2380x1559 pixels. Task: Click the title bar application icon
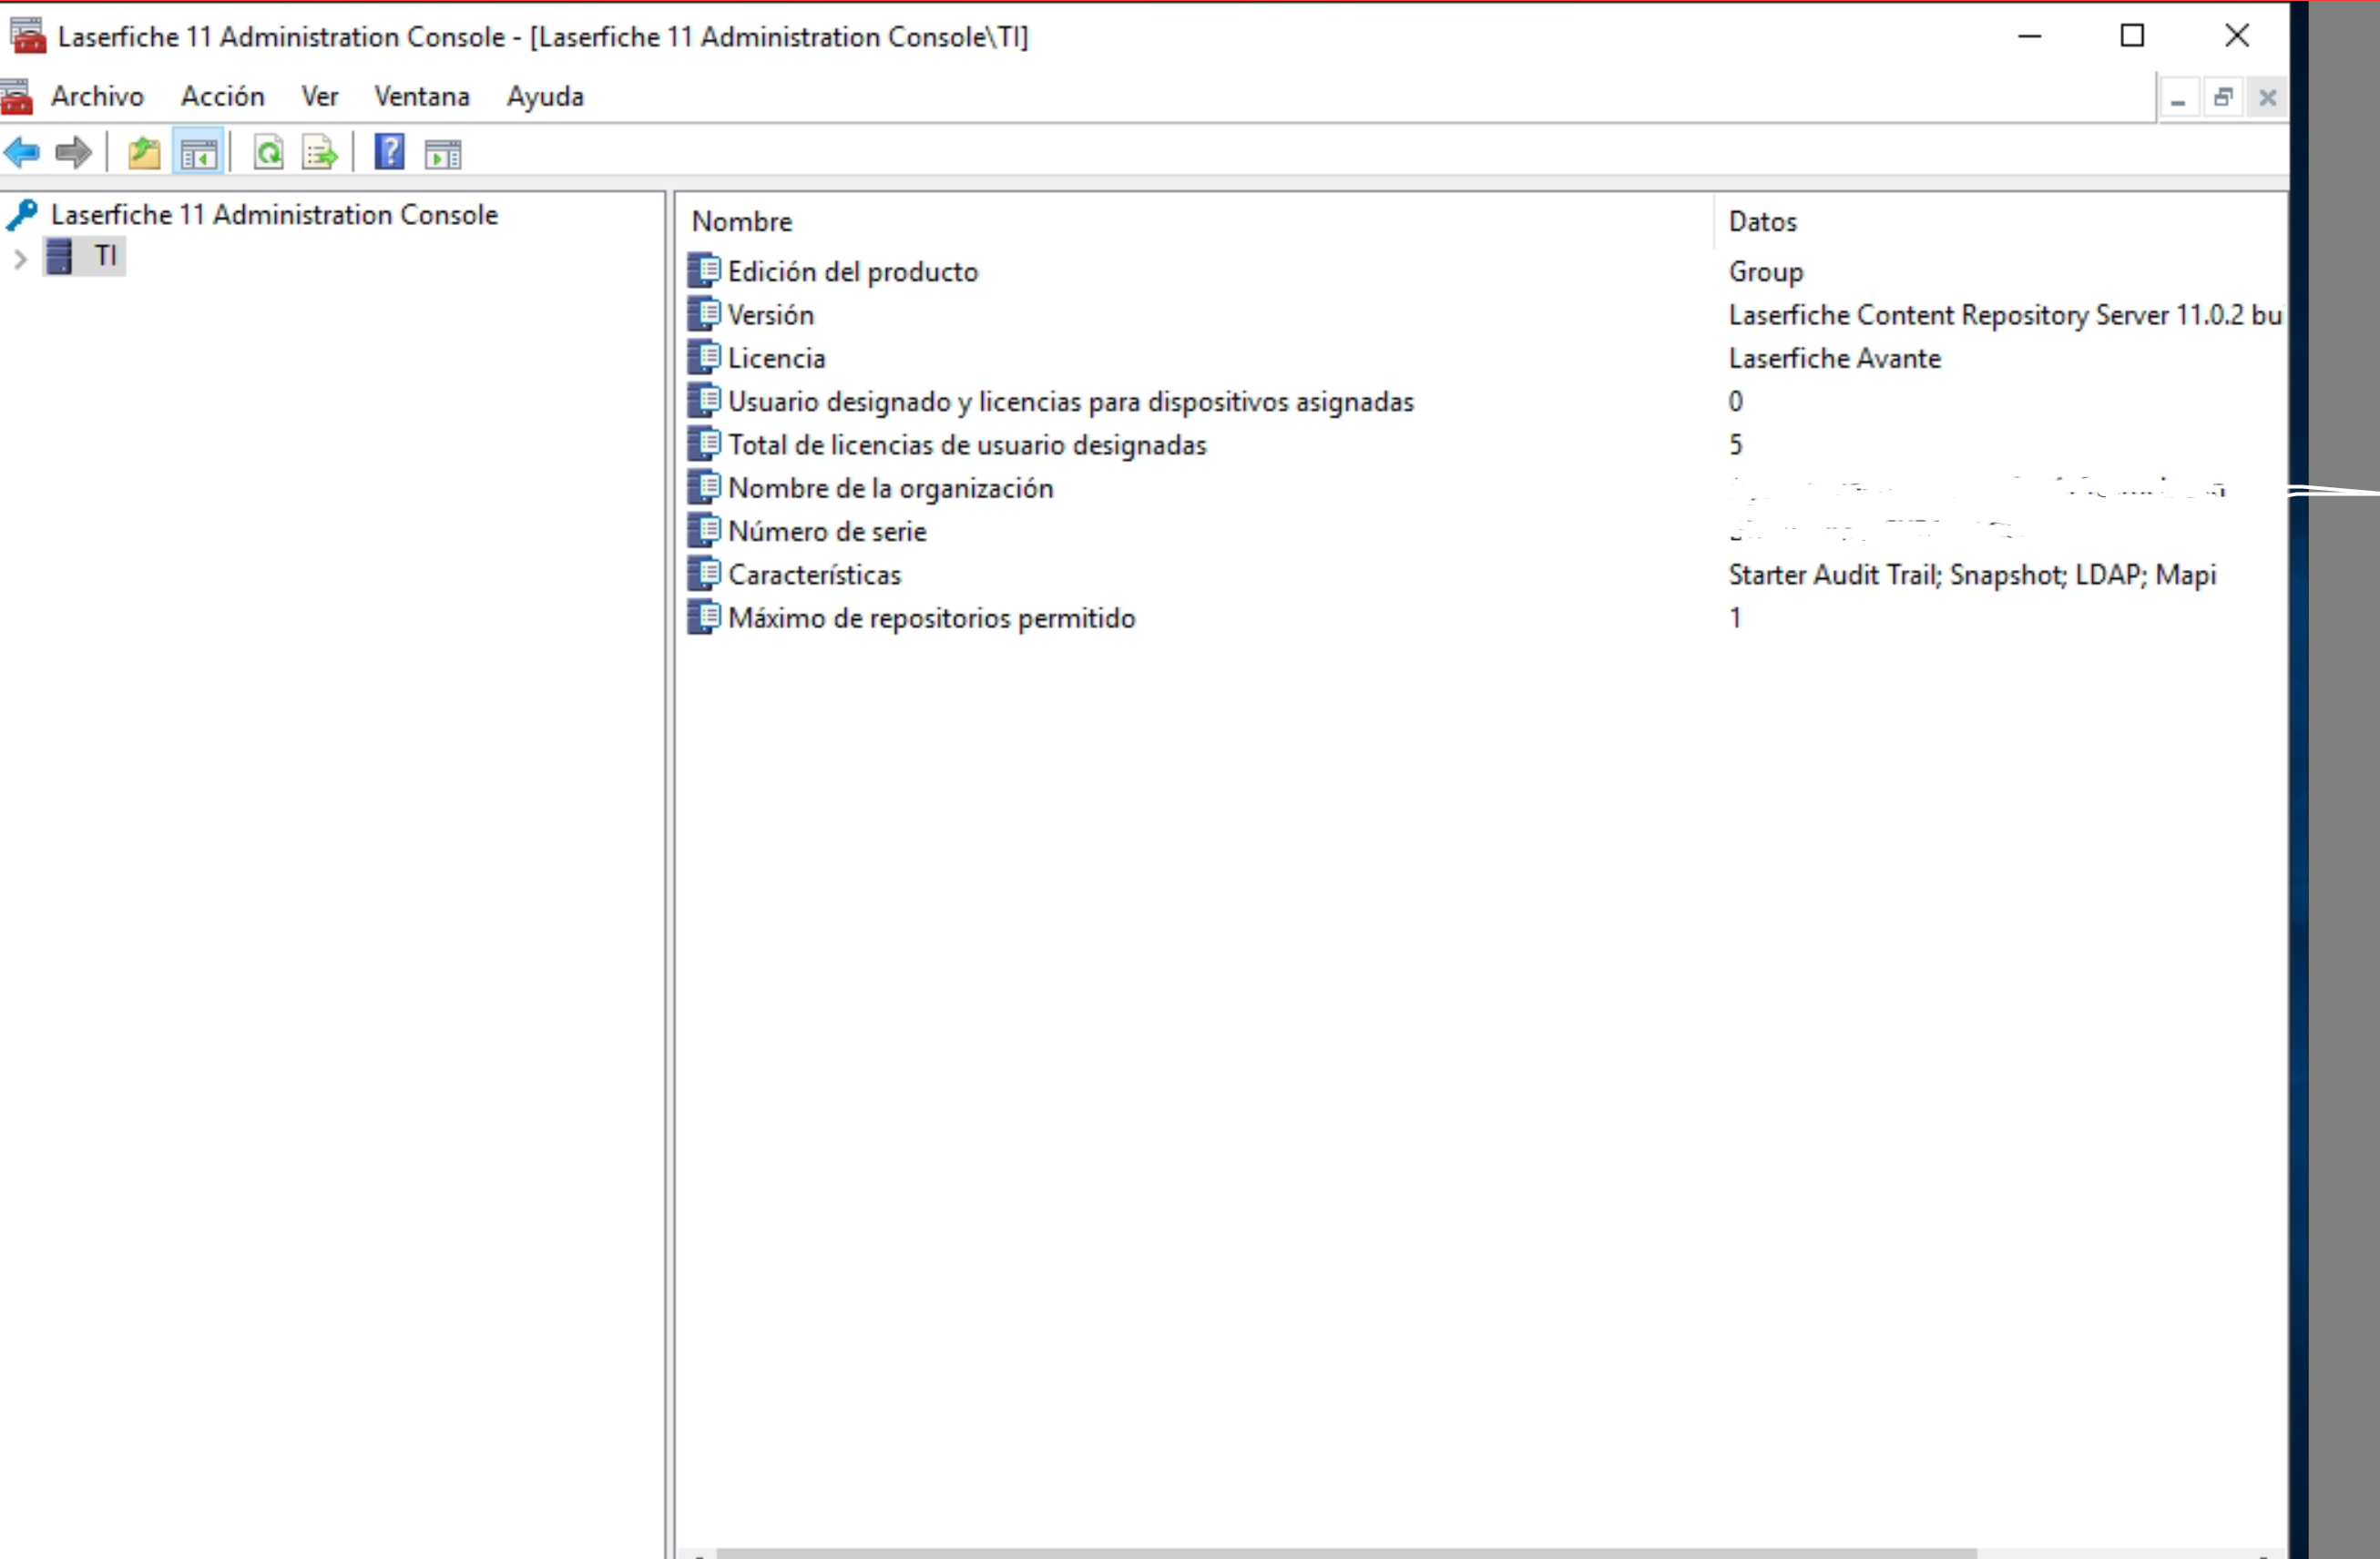tap(27, 35)
